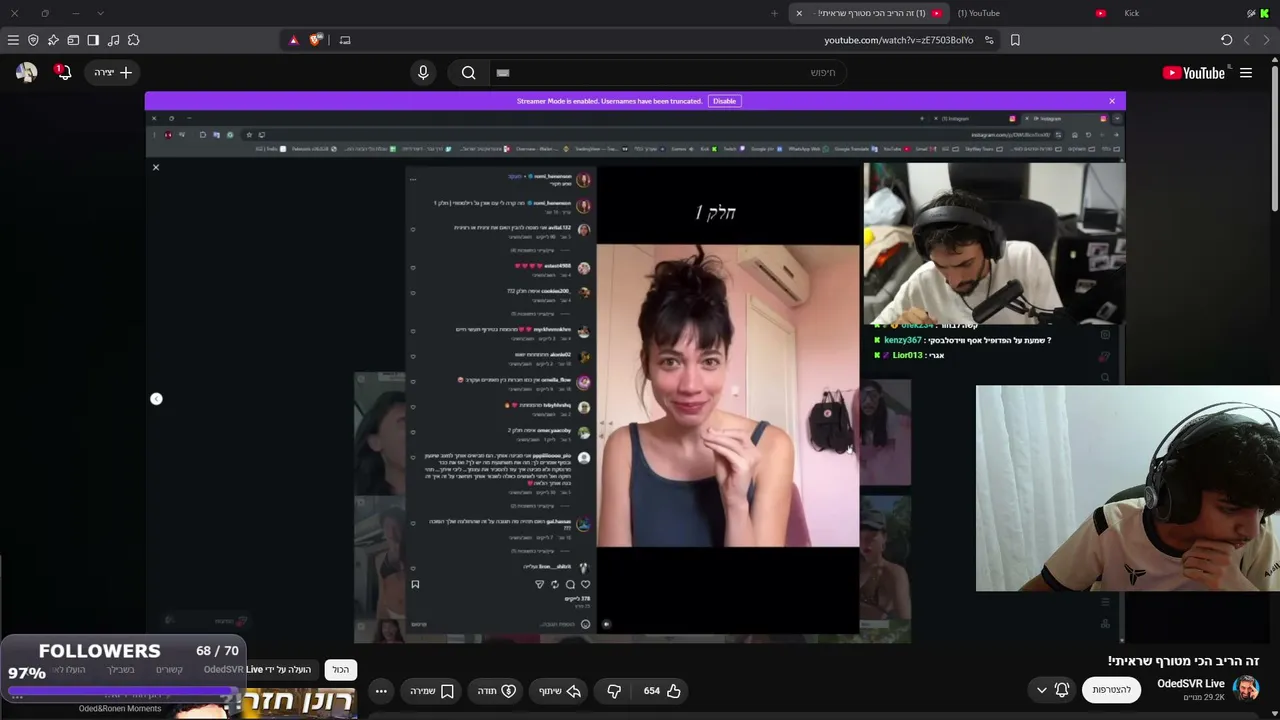Open the browser extensions menu

[133, 40]
